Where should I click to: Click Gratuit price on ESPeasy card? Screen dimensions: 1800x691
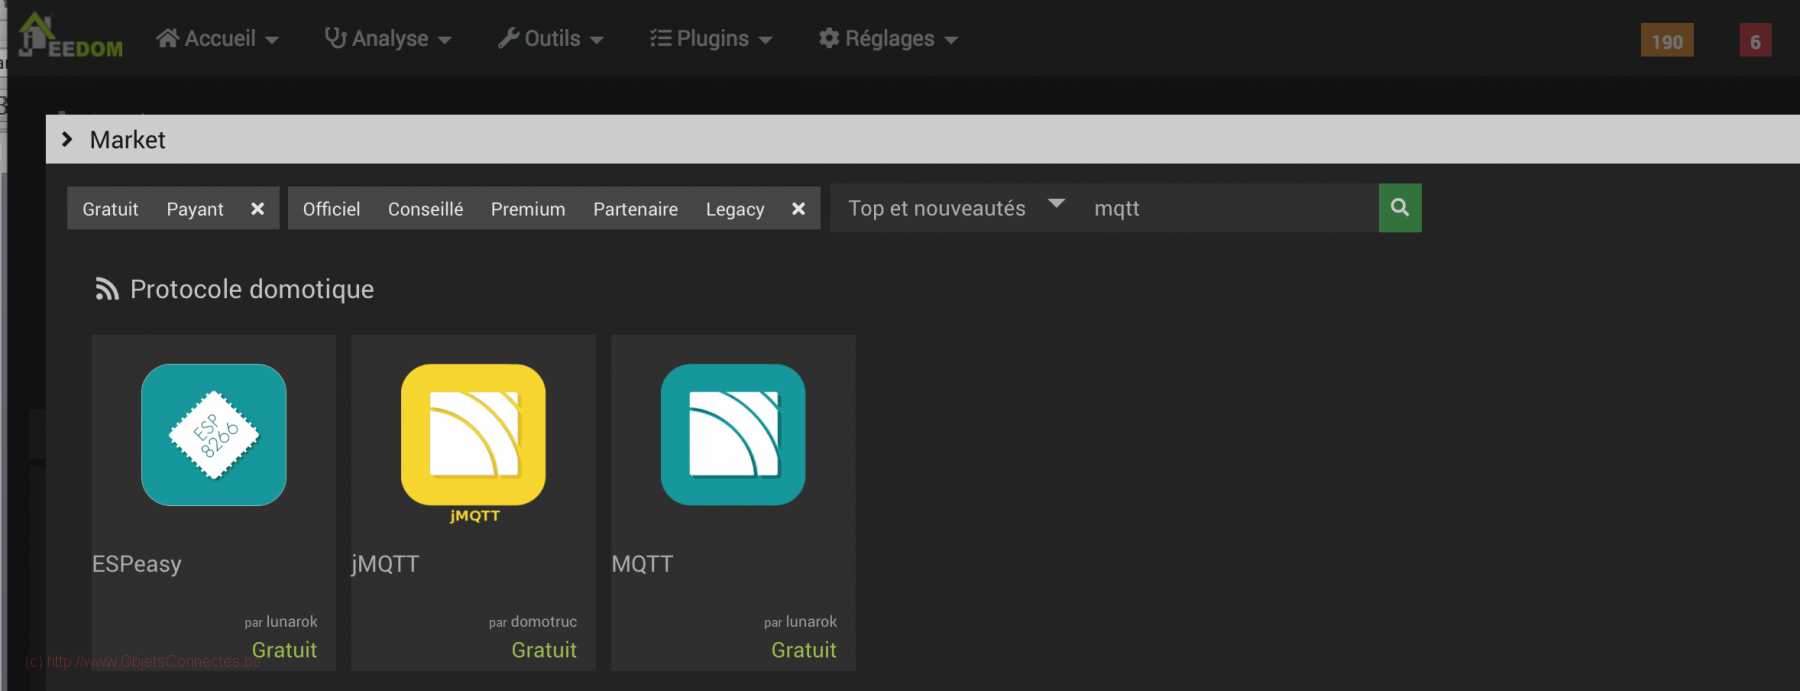(x=284, y=650)
